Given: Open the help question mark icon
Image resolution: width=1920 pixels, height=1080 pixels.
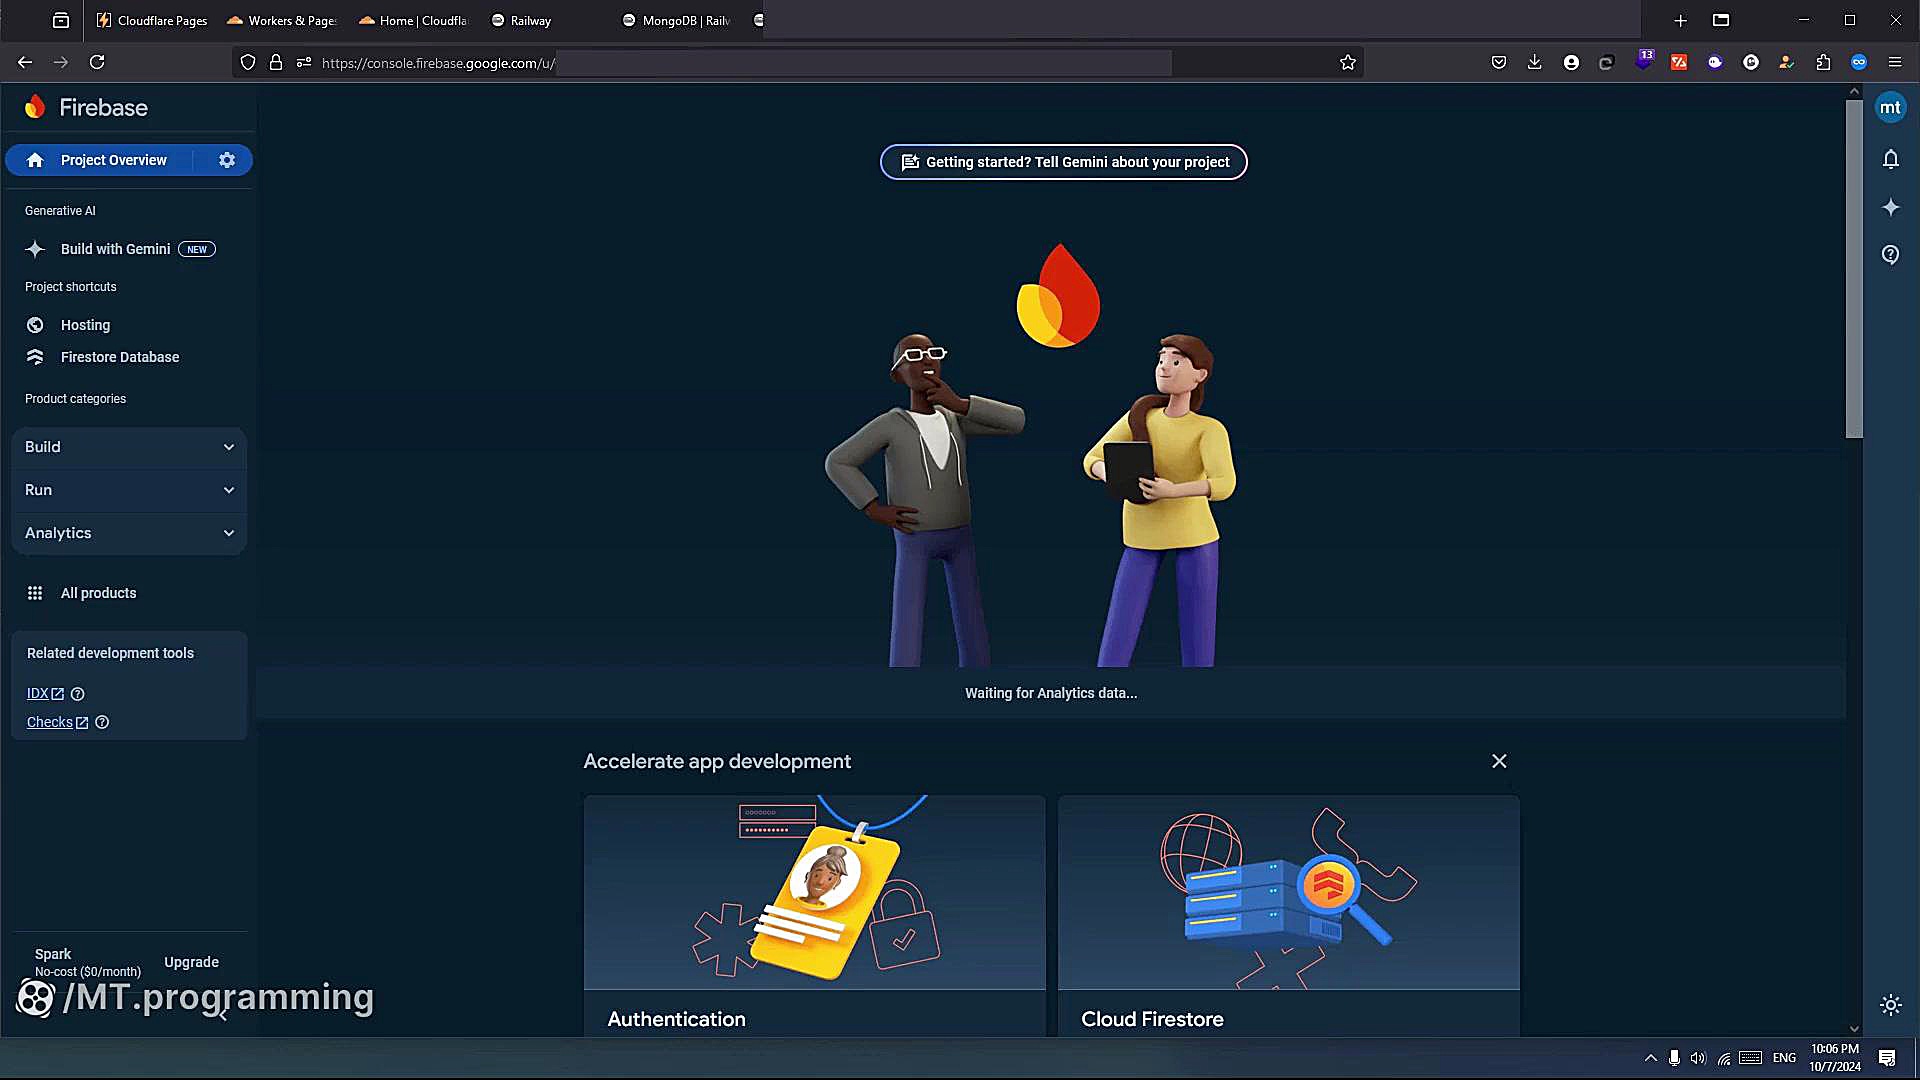Looking at the screenshot, I should 1890,254.
